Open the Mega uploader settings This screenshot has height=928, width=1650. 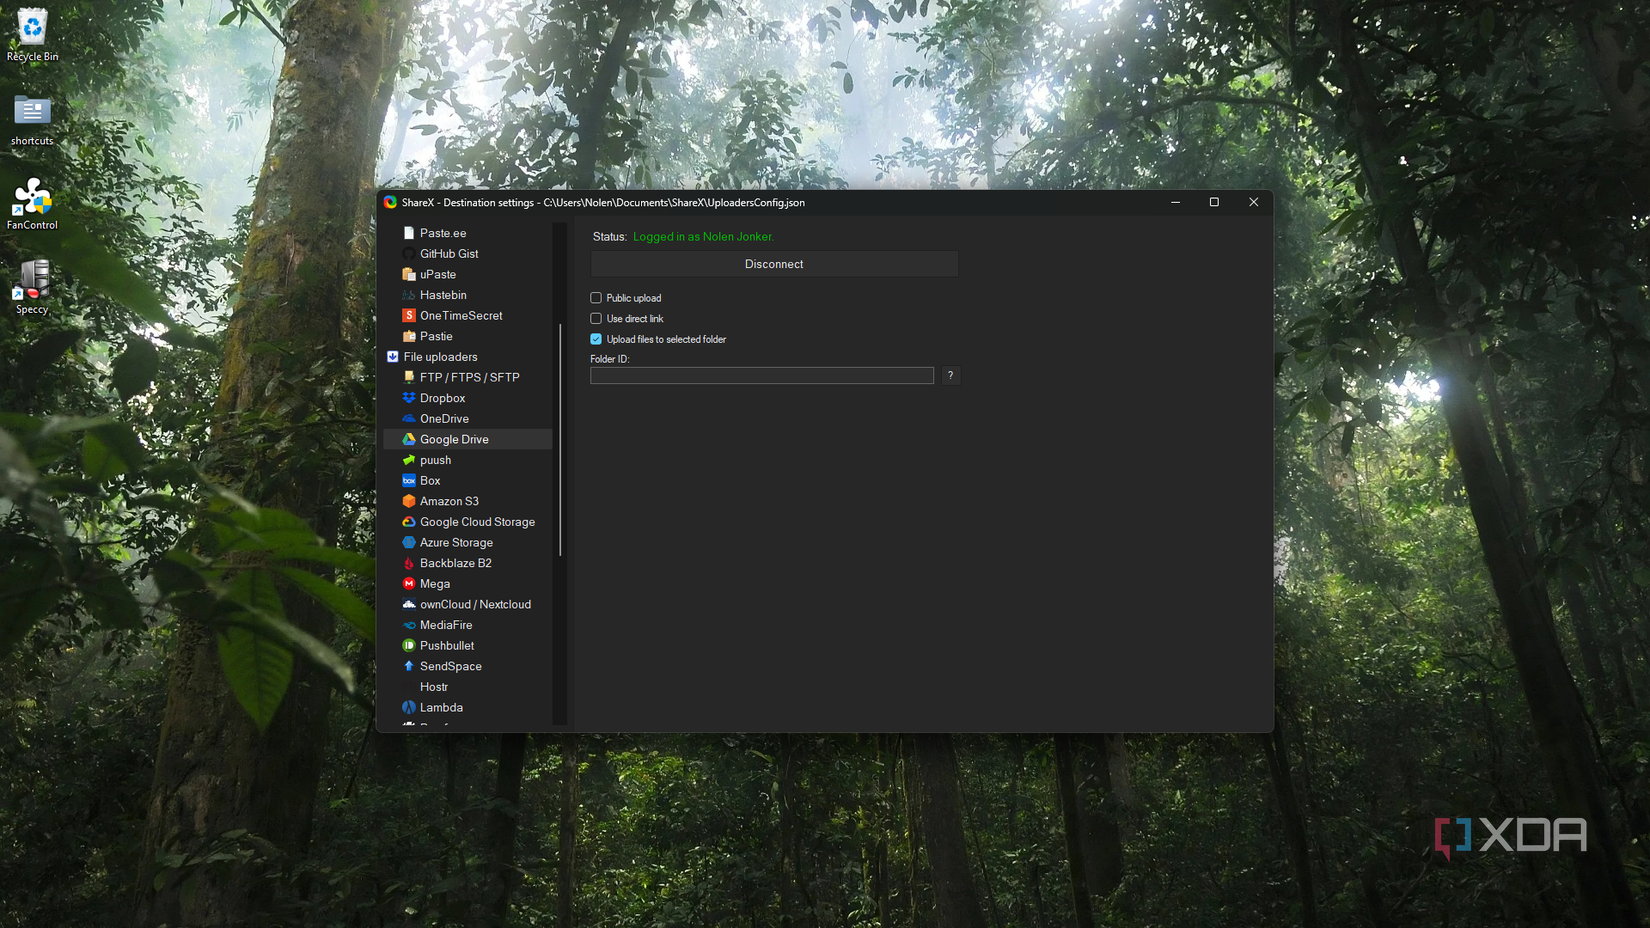pos(434,584)
